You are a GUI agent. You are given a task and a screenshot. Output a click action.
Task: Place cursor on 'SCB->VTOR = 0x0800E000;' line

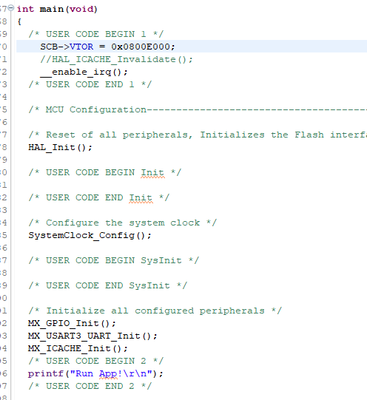coord(107,47)
